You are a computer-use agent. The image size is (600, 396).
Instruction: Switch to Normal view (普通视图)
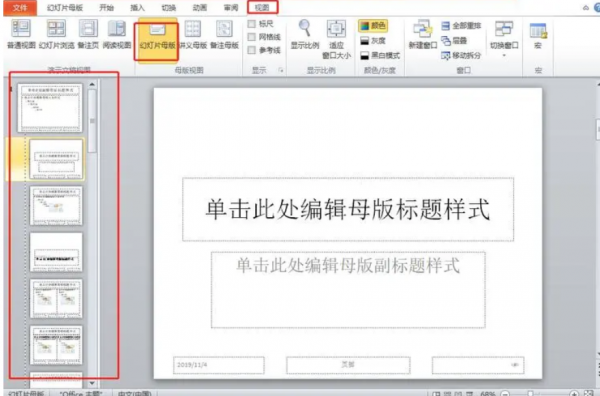point(21,34)
